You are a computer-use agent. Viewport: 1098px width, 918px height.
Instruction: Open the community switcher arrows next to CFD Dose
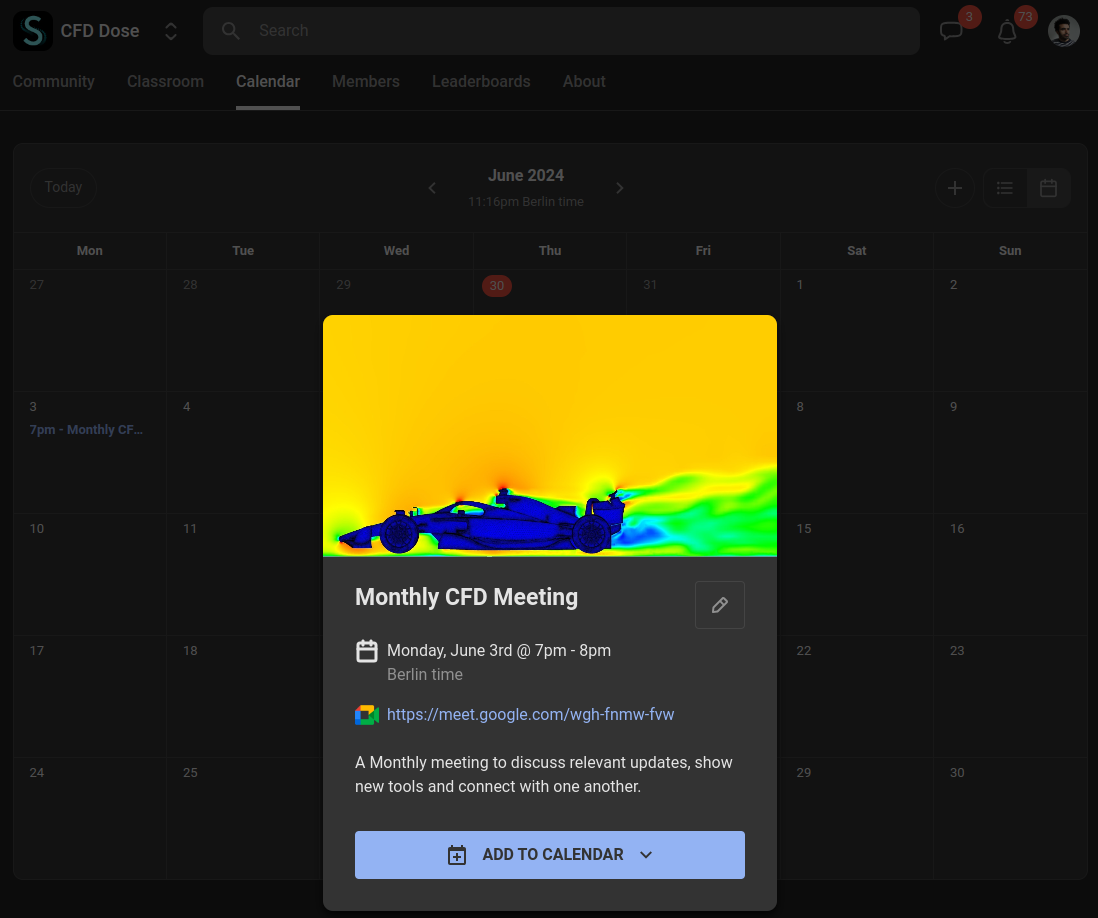[170, 30]
